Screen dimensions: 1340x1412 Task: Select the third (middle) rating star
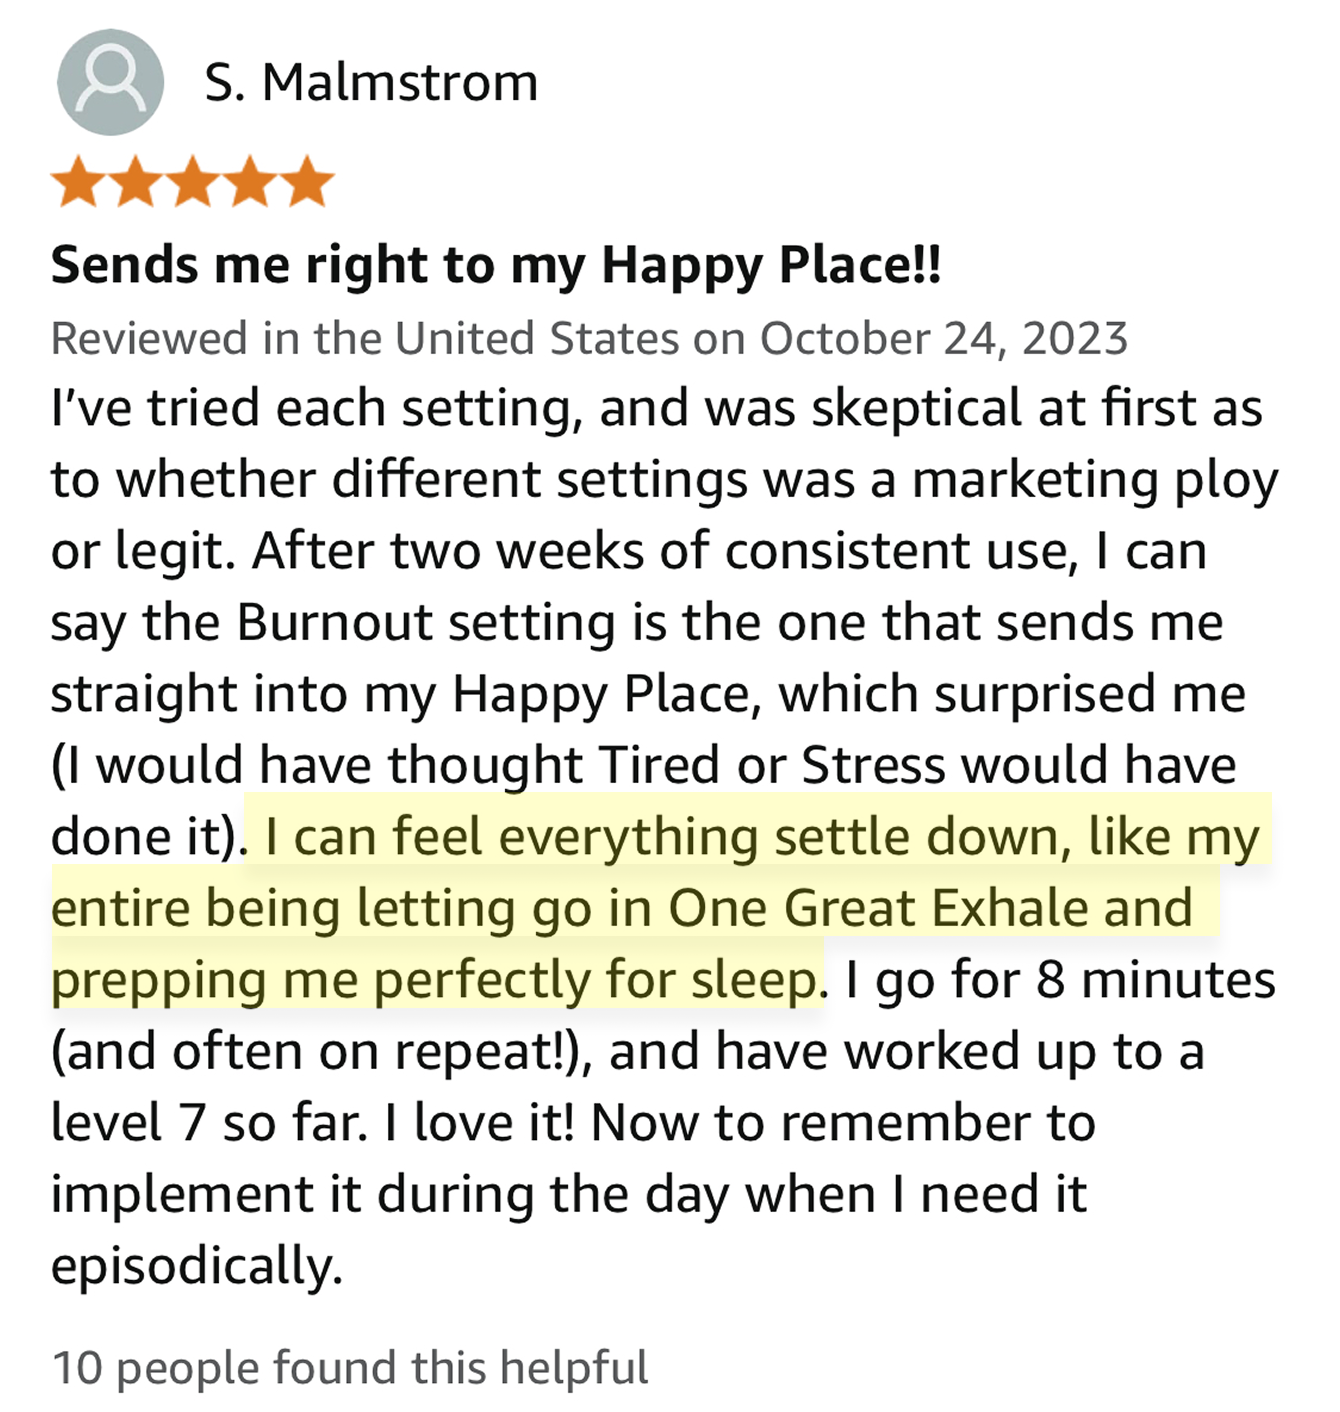point(193,183)
